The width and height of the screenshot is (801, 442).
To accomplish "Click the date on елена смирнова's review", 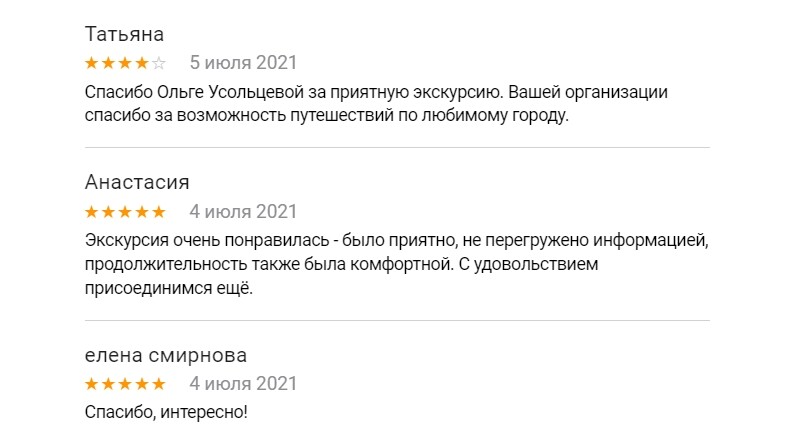I will (243, 384).
